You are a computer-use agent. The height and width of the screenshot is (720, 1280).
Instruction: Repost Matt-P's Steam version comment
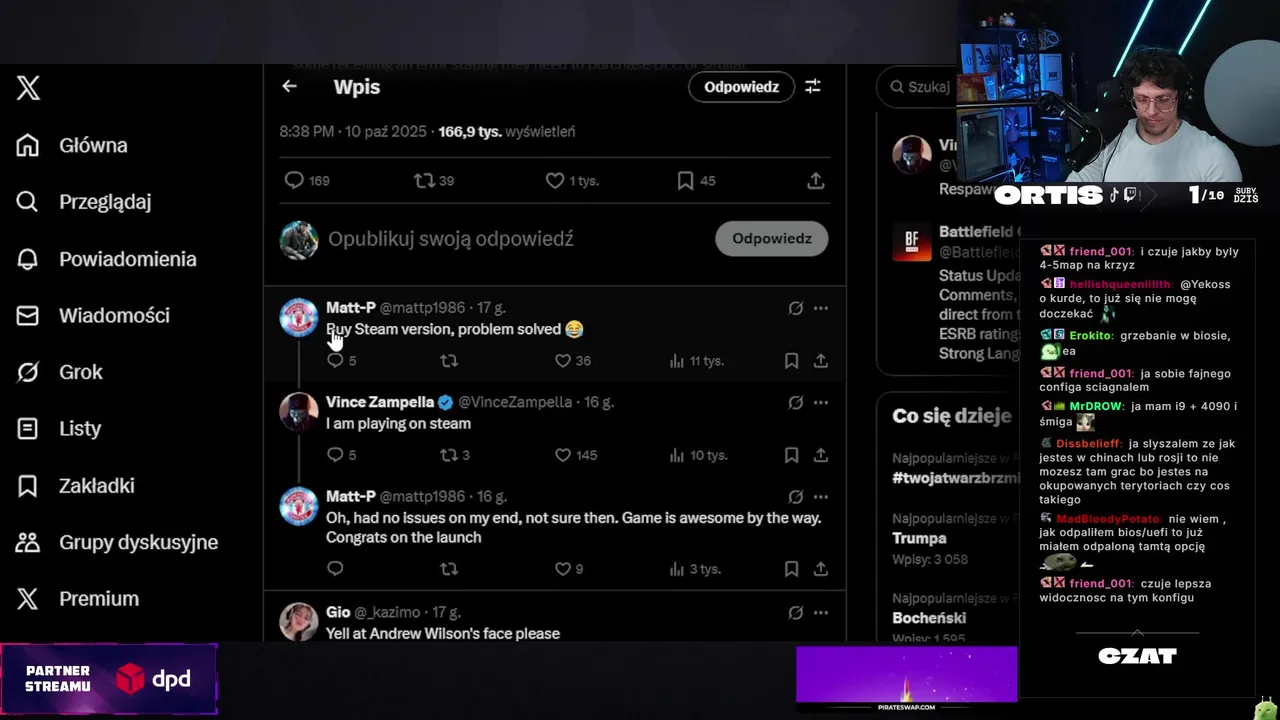[449, 361]
